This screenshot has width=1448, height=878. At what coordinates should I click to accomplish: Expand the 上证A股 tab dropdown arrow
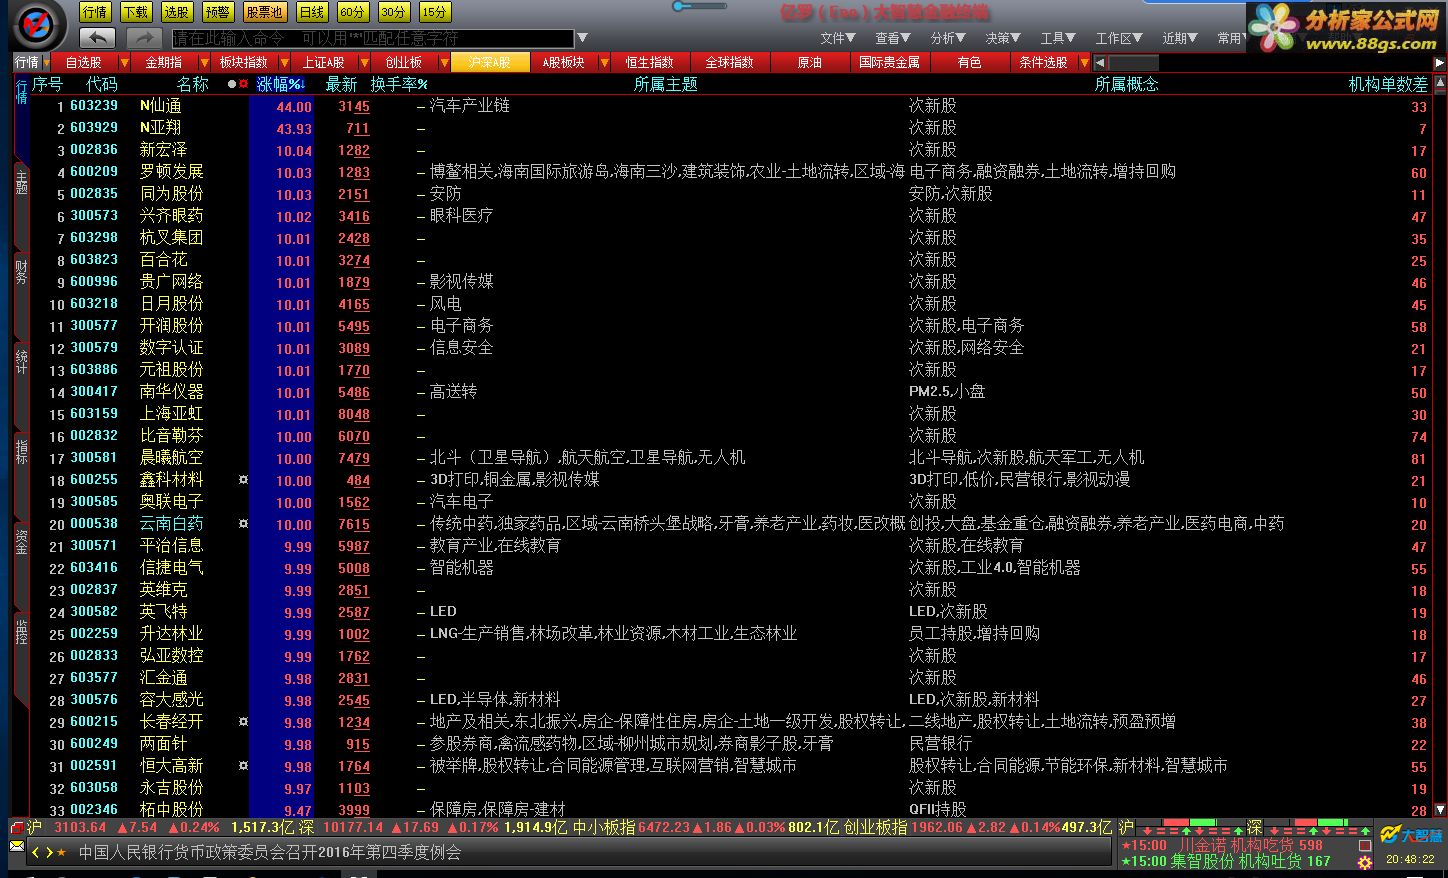pyautogui.click(x=365, y=62)
